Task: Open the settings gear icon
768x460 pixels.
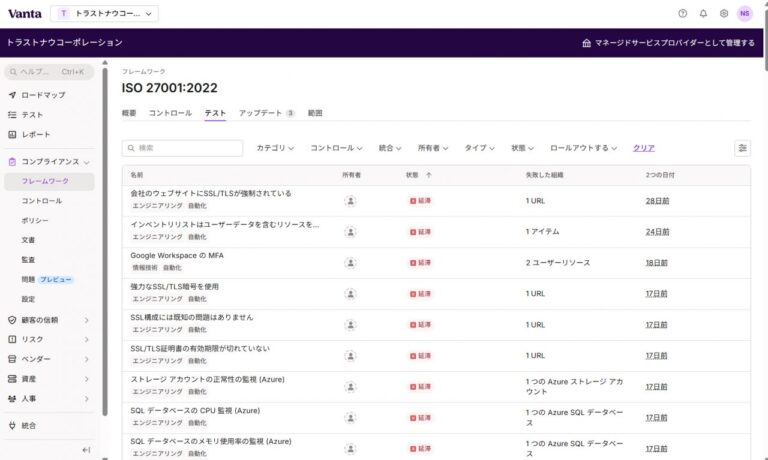Action: [723, 14]
